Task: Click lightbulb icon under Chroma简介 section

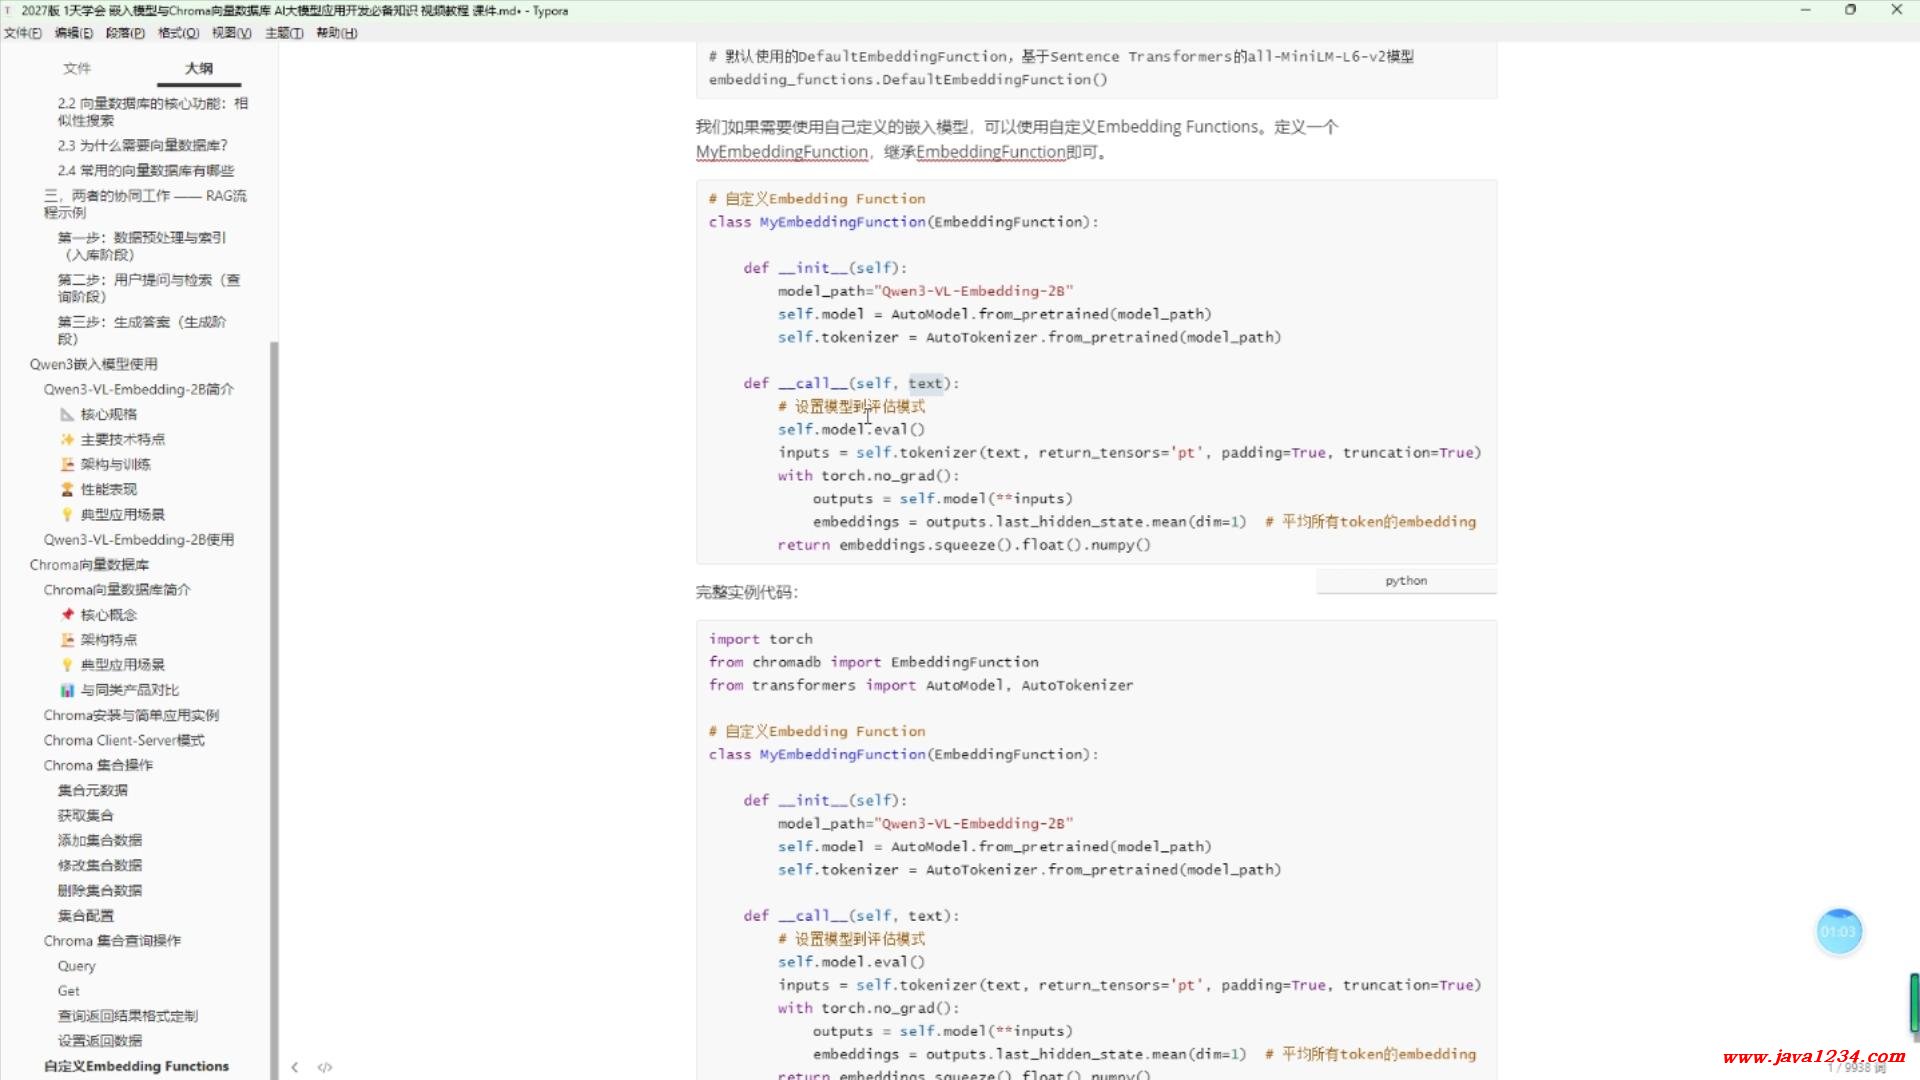Action: coord(67,665)
